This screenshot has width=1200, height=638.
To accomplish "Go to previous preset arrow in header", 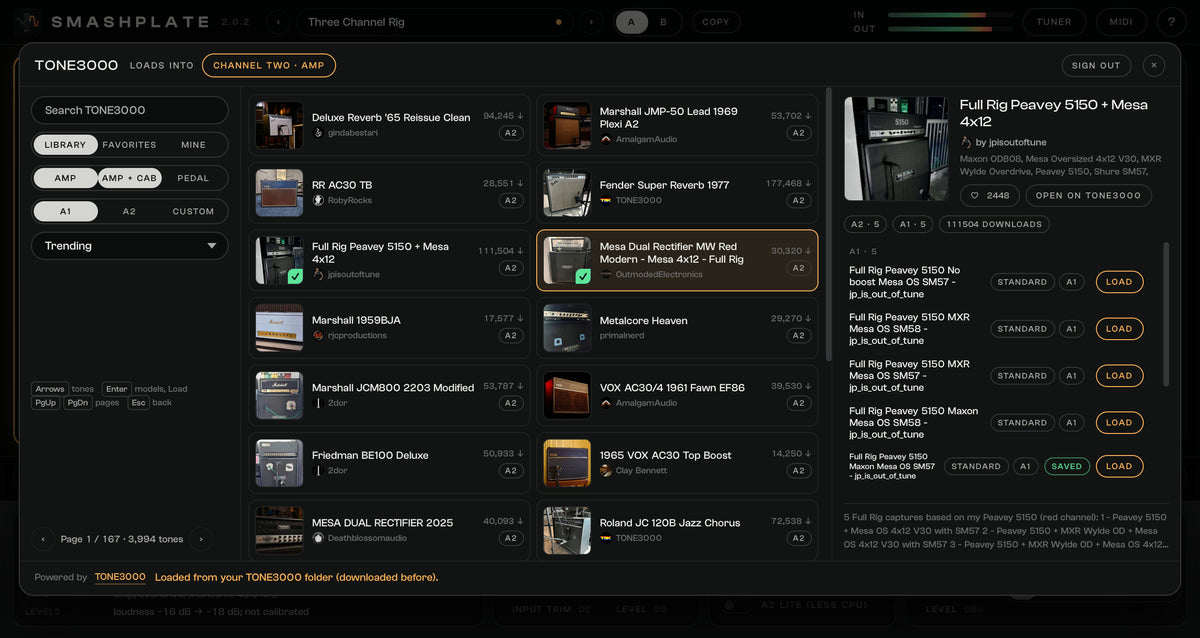I will click(279, 22).
